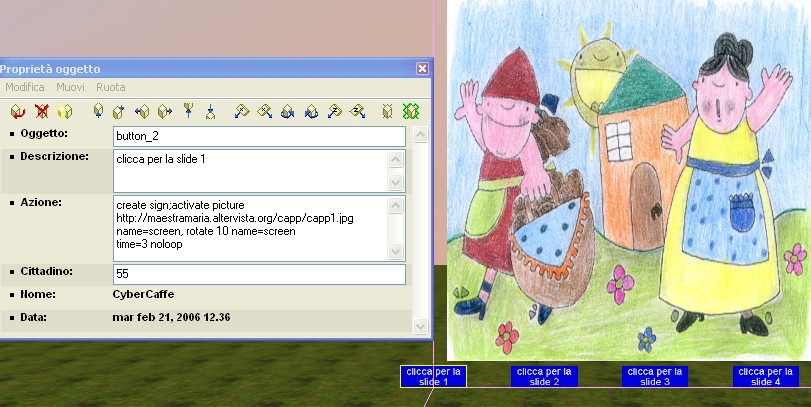Rotate around Z axis, second Z icon

pyautogui.click(x=357, y=111)
